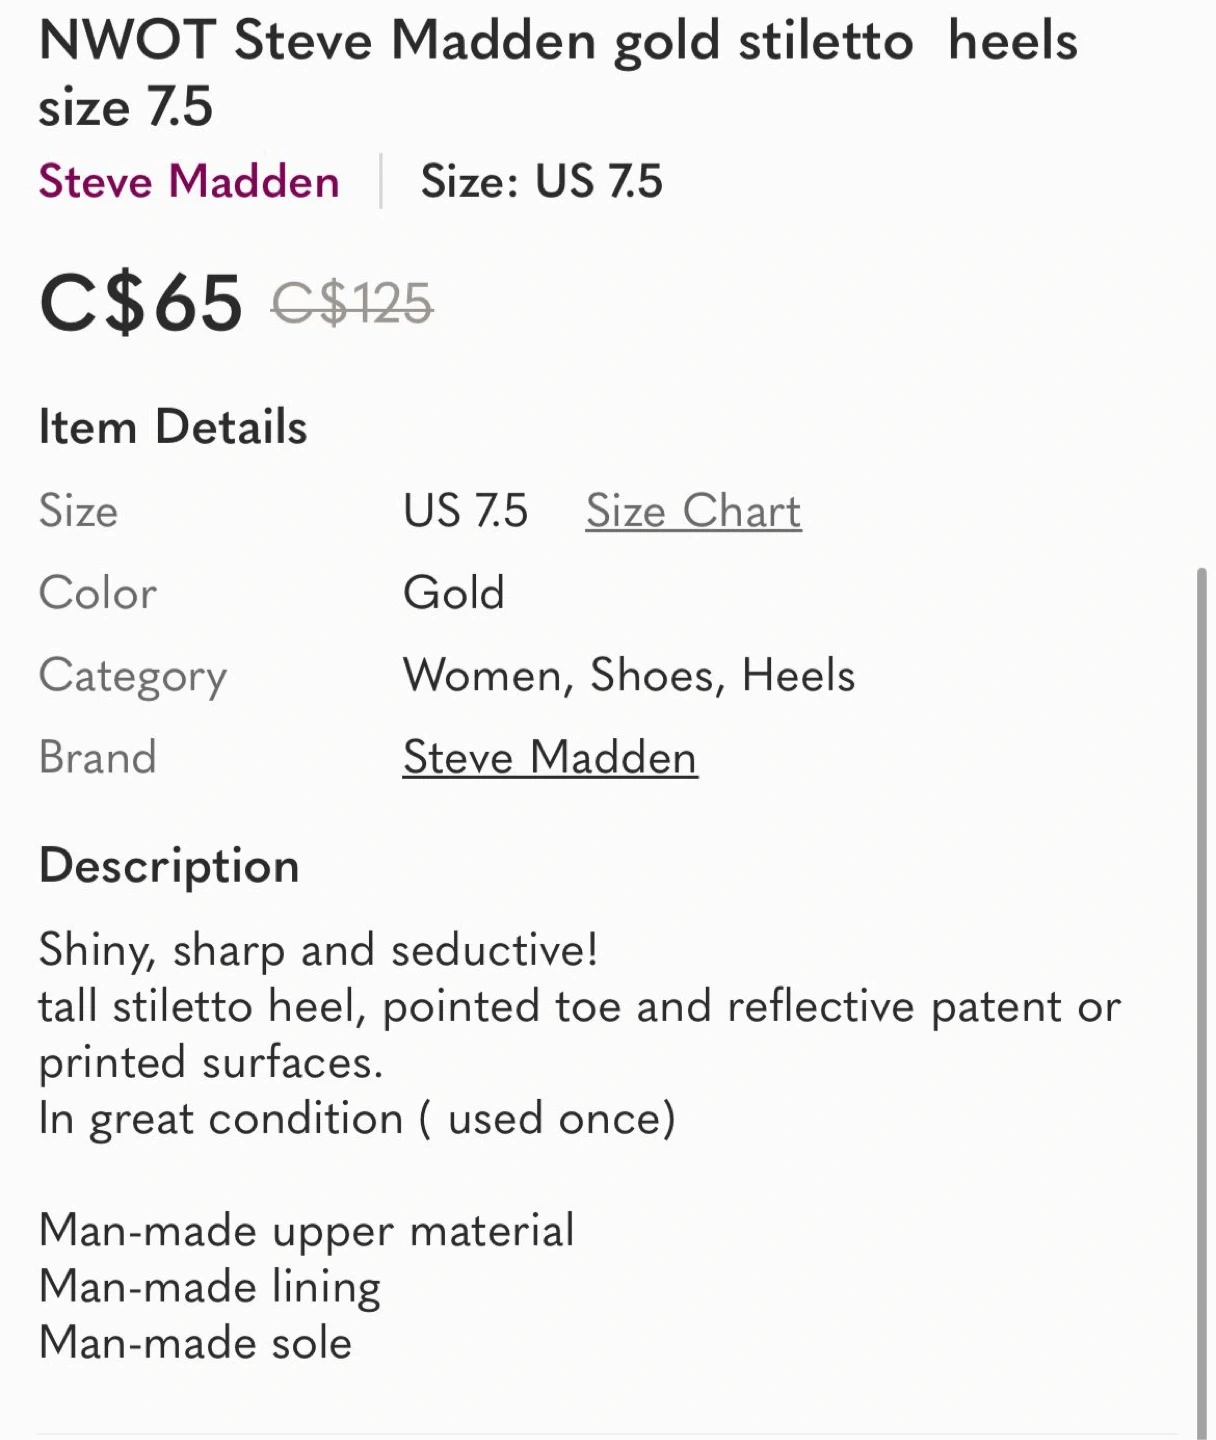Click the crossed-out C$125 original price
This screenshot has width=1216, height=1440.
click(352, 303)
